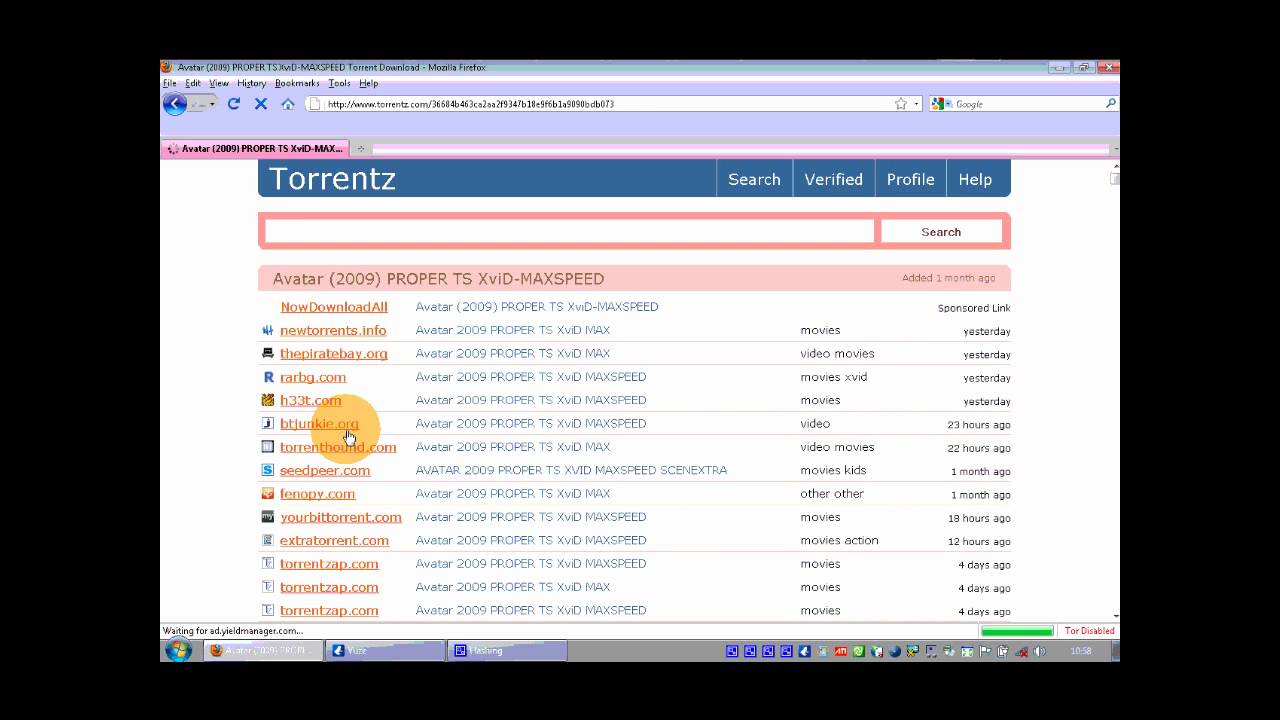The image size is (1280, 720).
Task: Switch to the Flashing taskbar button
Action: (x=508, y=650)
